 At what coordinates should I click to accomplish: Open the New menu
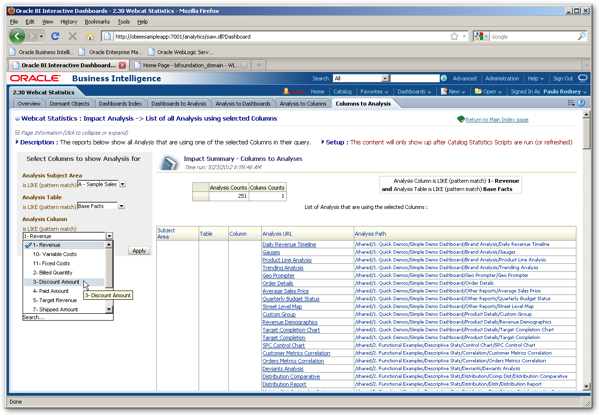click(453, 92)
